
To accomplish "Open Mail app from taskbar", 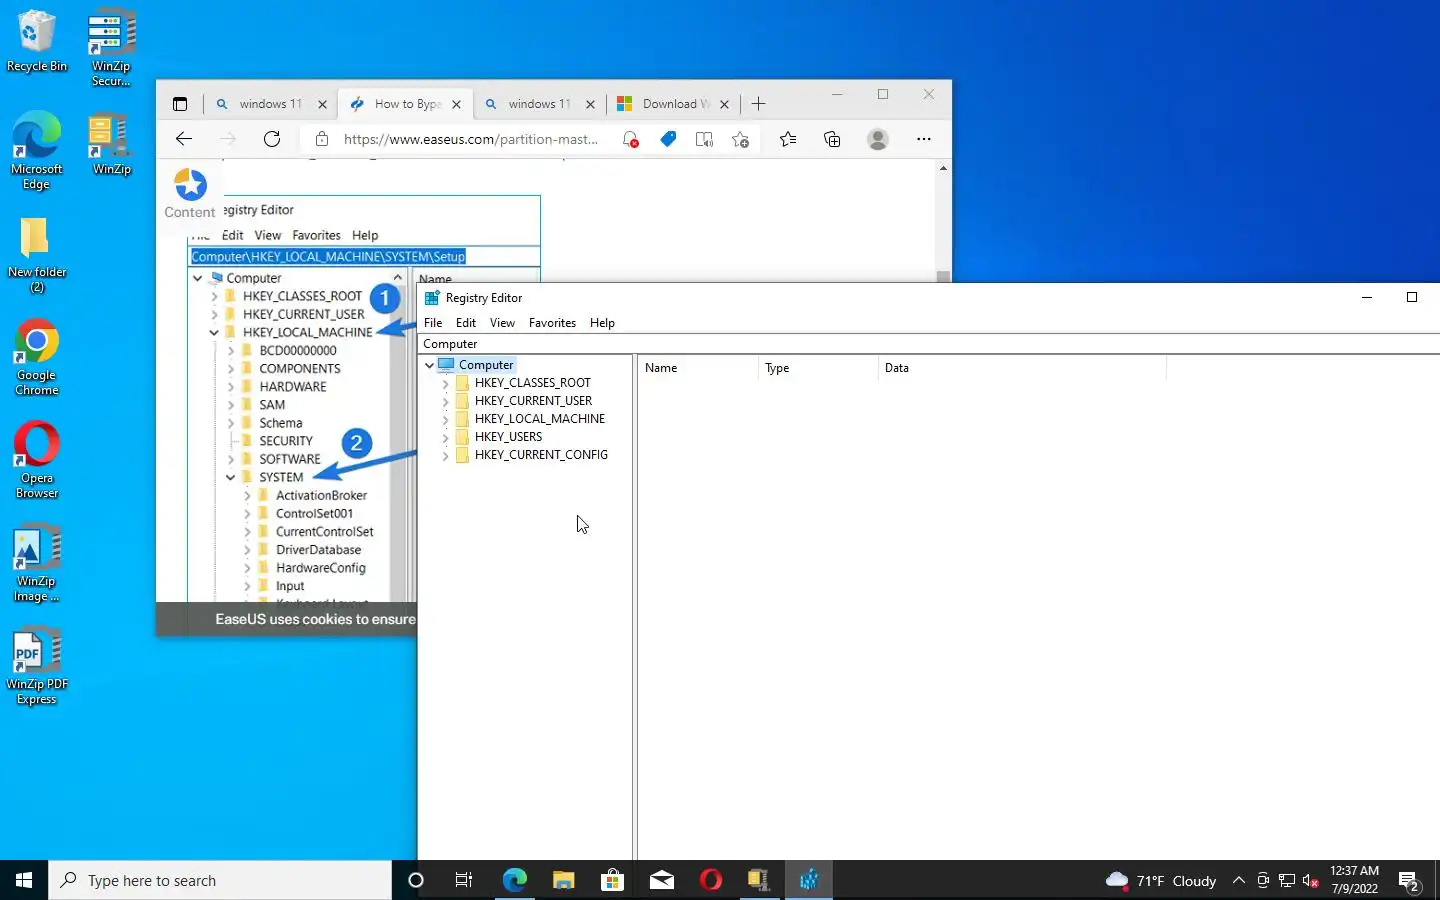I will point(662,880).
